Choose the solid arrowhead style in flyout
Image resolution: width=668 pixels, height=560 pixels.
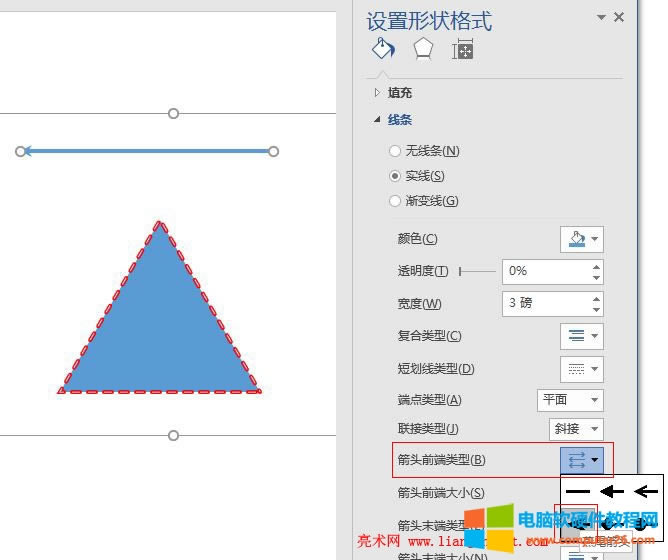pos(612,491)
